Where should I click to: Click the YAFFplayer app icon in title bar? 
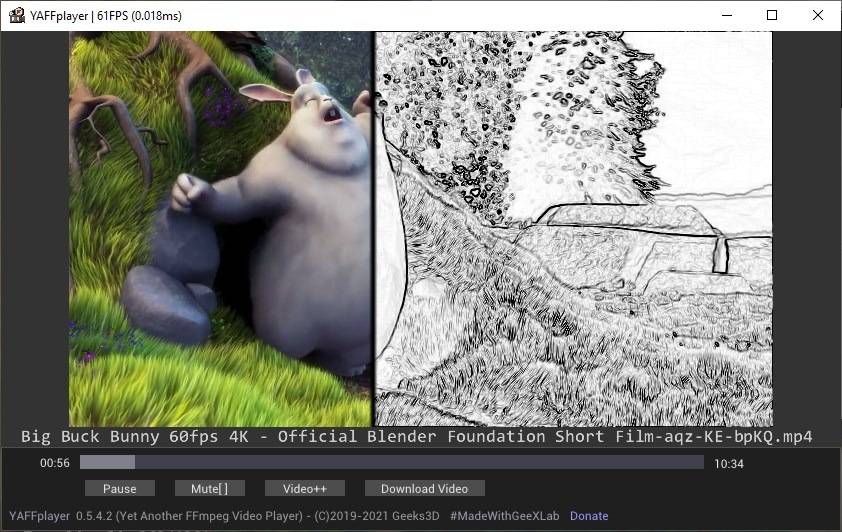[x=17, y=16]
